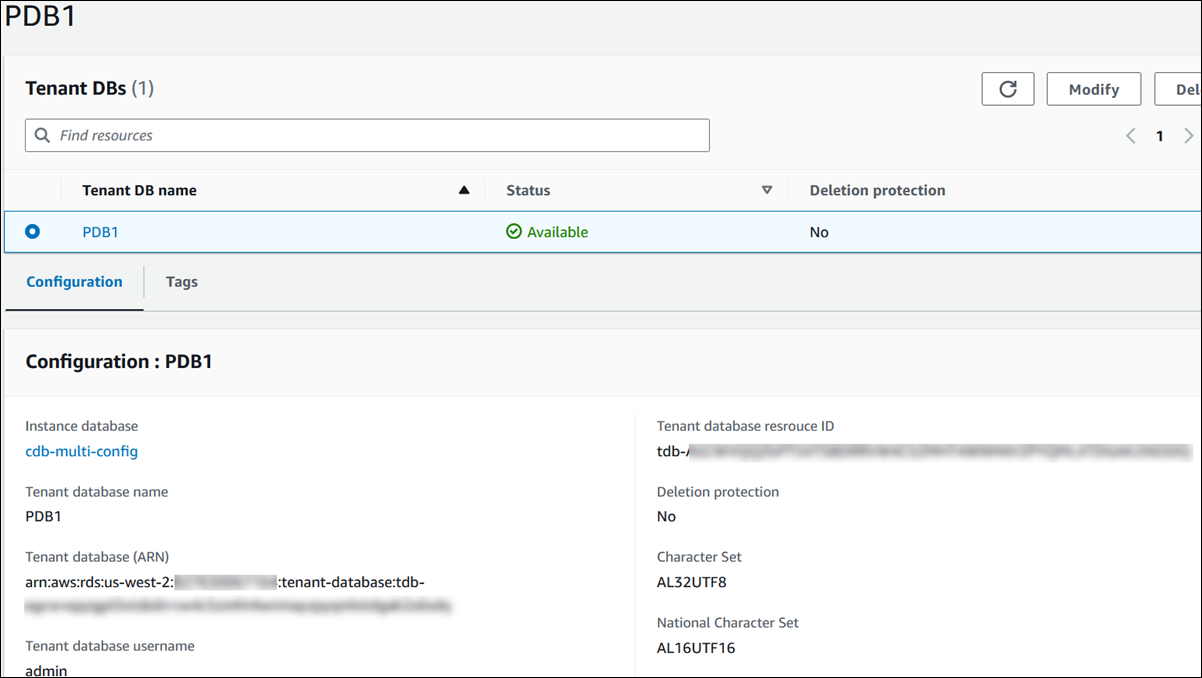Click the green Available status icon
Image resolution: width=1202 pixels, height=678 pixels.
pyautogui.click(x=513, y=231)
